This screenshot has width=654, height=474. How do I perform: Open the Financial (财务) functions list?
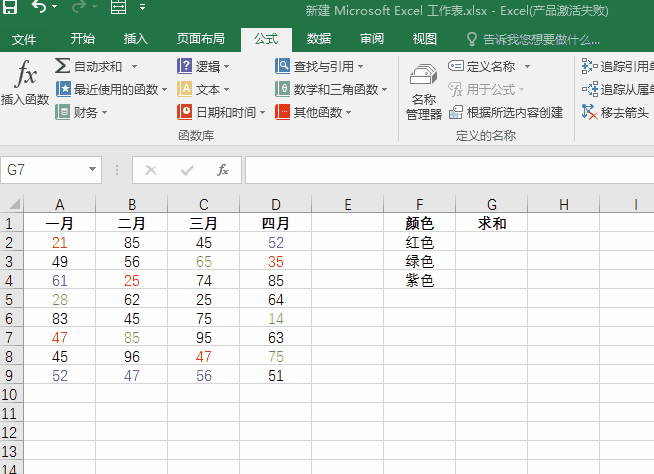(x=82, y=112)
